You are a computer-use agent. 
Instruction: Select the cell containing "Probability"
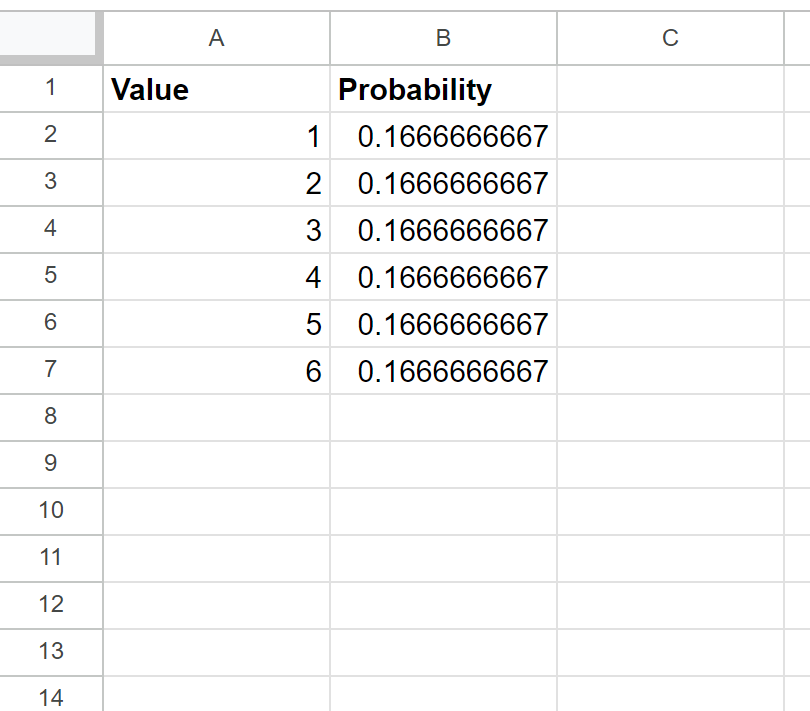coord(443,89)
